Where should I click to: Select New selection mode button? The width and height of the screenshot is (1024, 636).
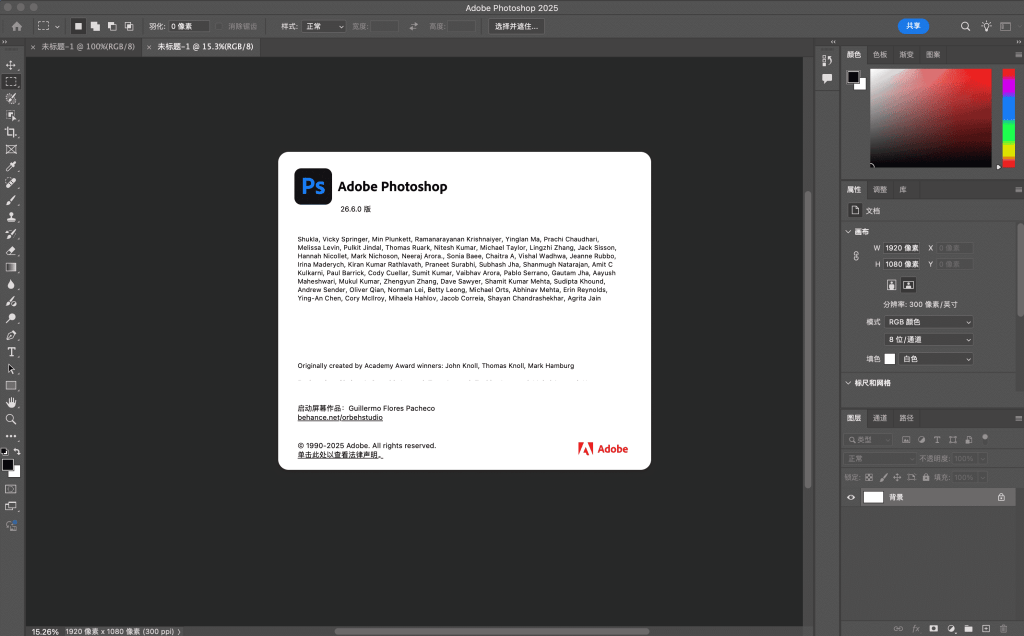tap(78, 26)
